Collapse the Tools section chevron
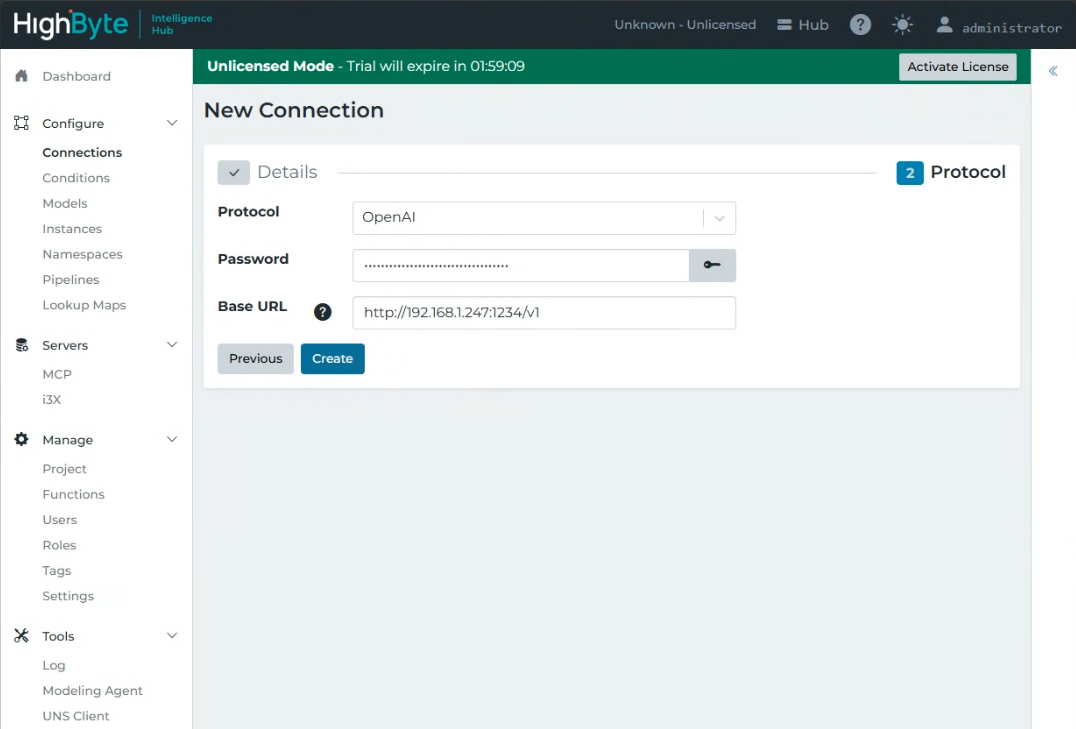Viewport: 1076px width, 729px height. click(172, 636)
